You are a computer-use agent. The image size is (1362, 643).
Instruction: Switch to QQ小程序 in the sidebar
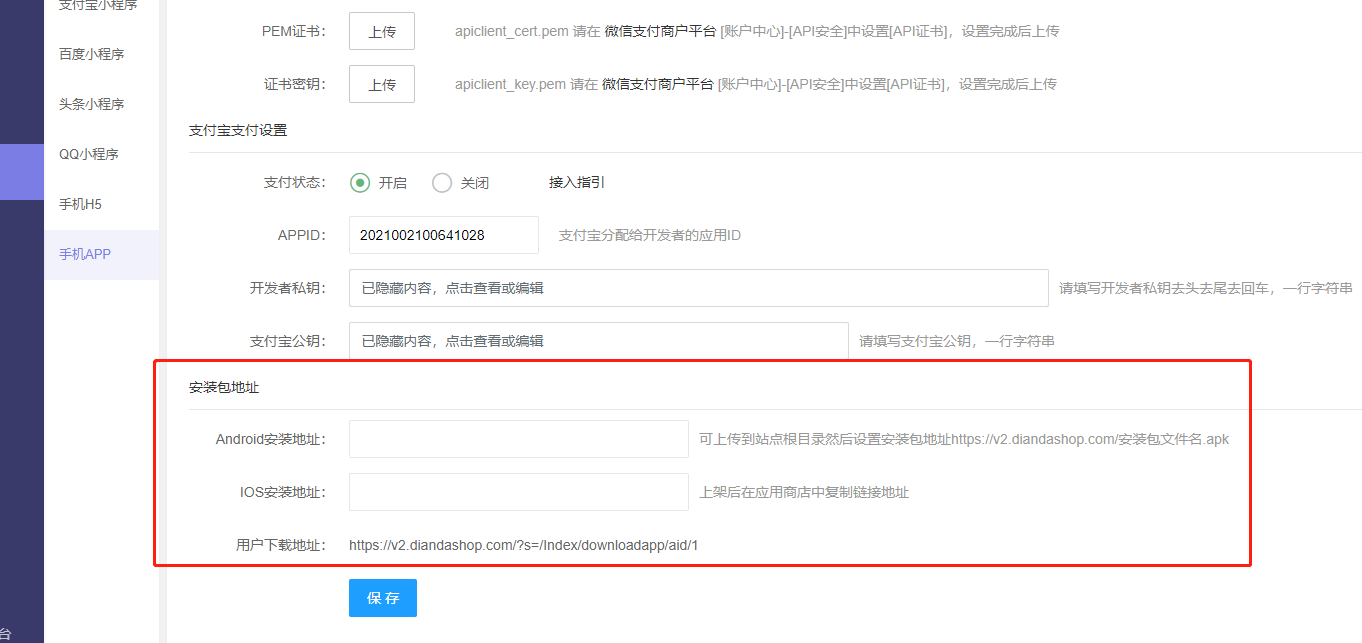coord(89,154)
